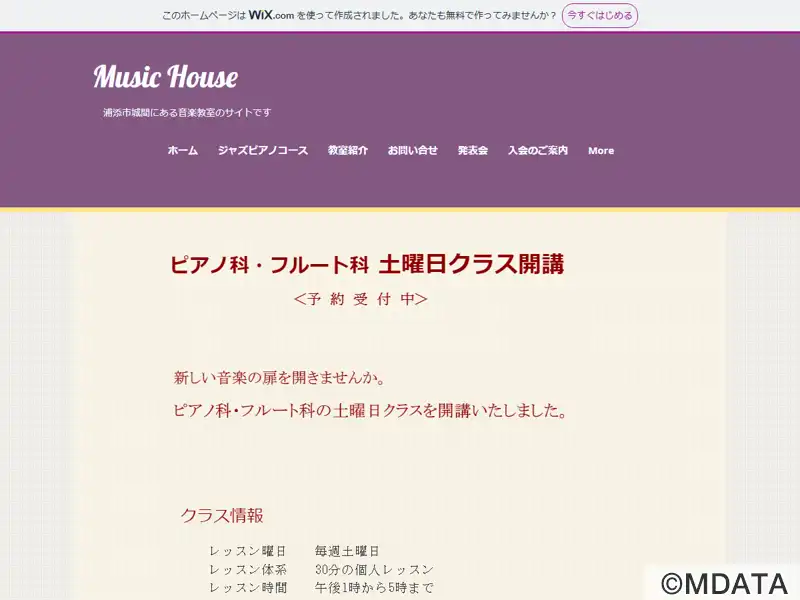Image resolution: width=800 pixels, height=600 pixels.
Task: Click the WiX.com logo in banner
Action: point(271,15)
